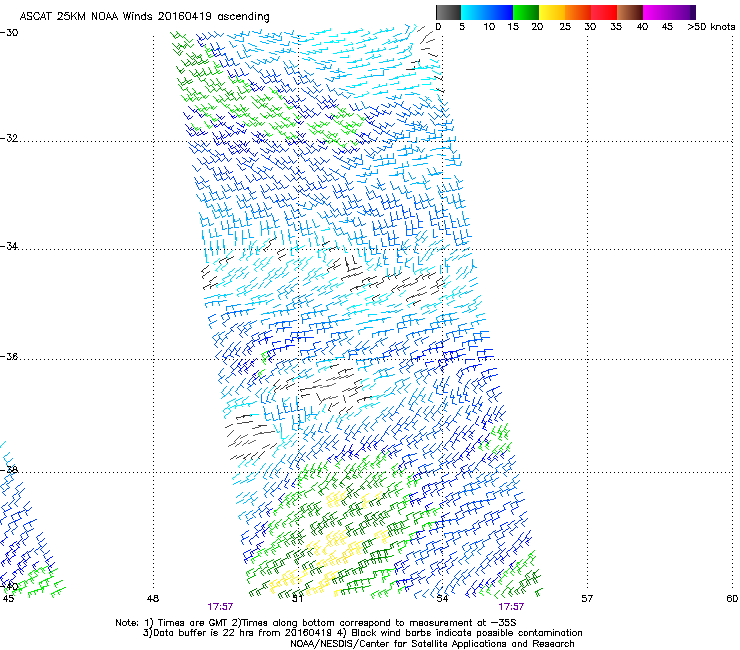Click the NOAA/NESDIS Center credit line
Viewport: 740px width, 650px height.
pyautogui.click(x=432, y=644)
